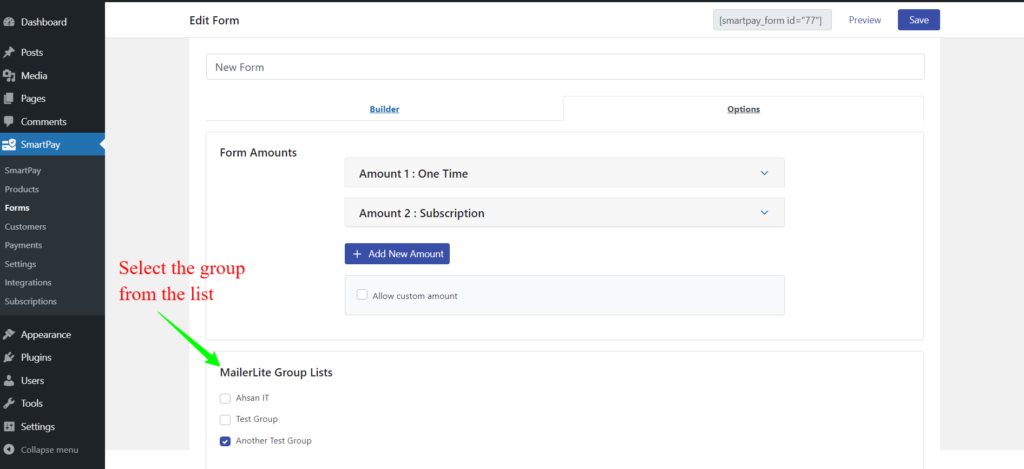Click Add New Amount button

tap(397, 253)
